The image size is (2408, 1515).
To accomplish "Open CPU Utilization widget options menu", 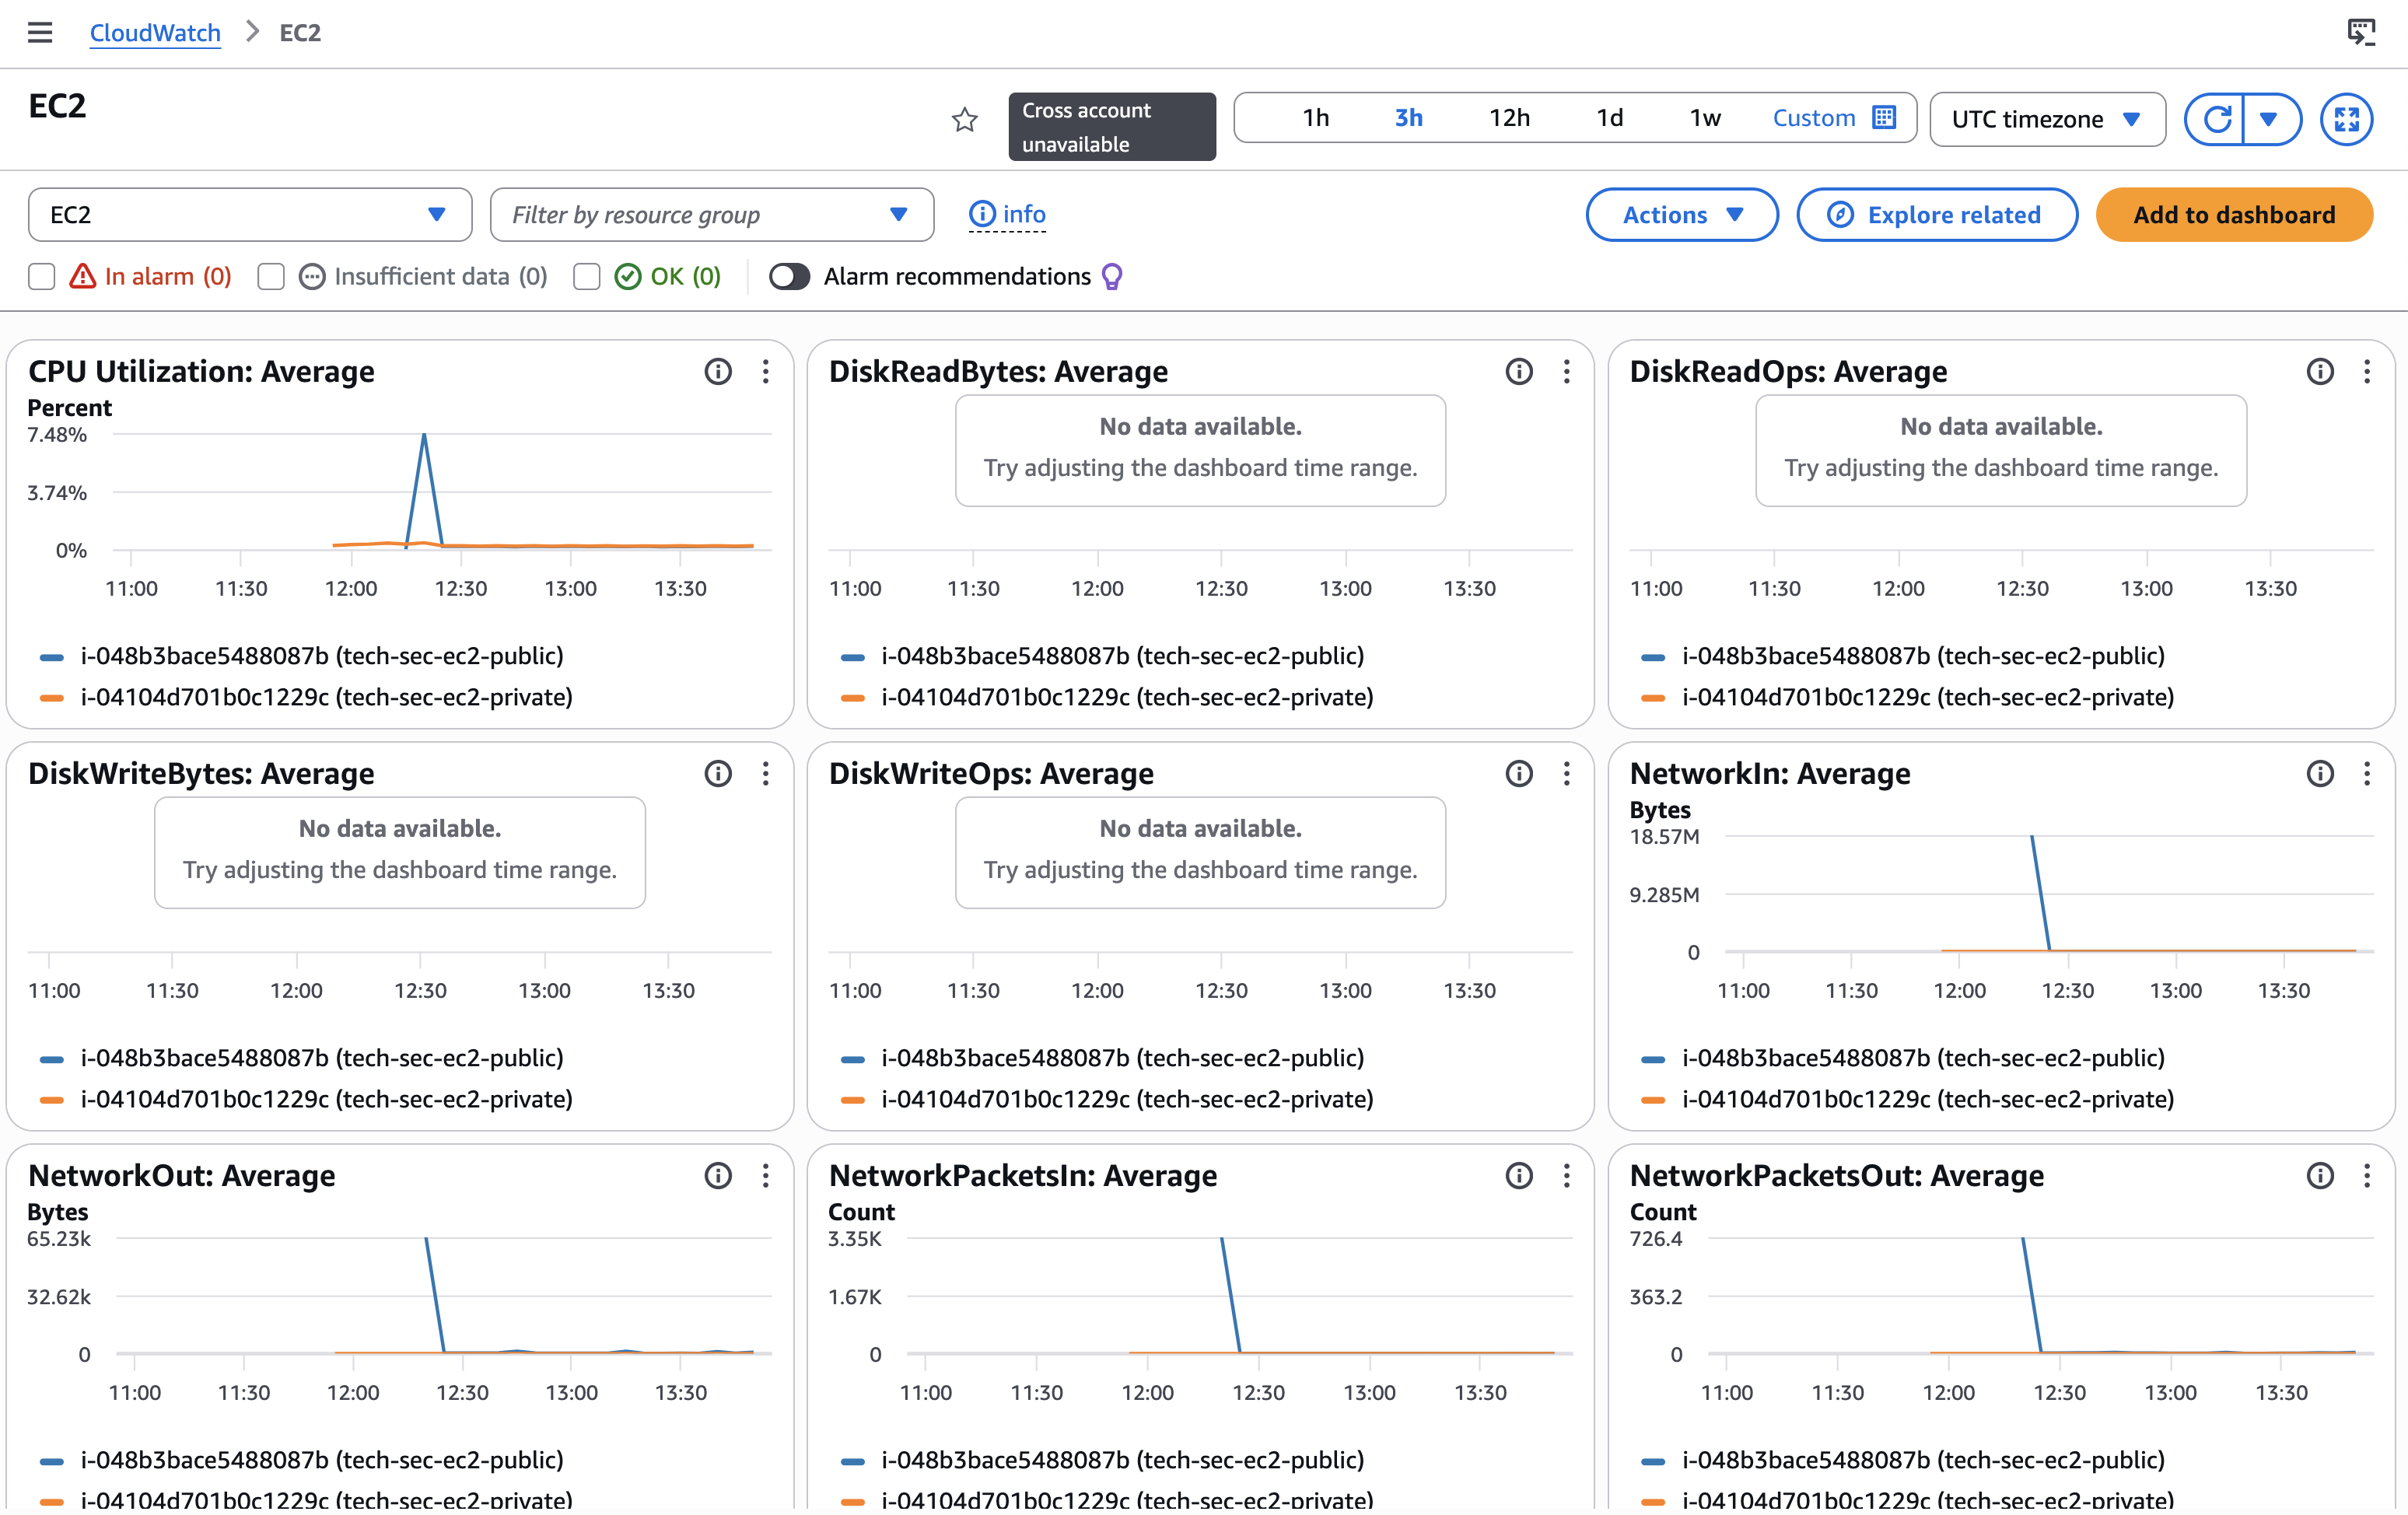I will click(x=766, y=371).
